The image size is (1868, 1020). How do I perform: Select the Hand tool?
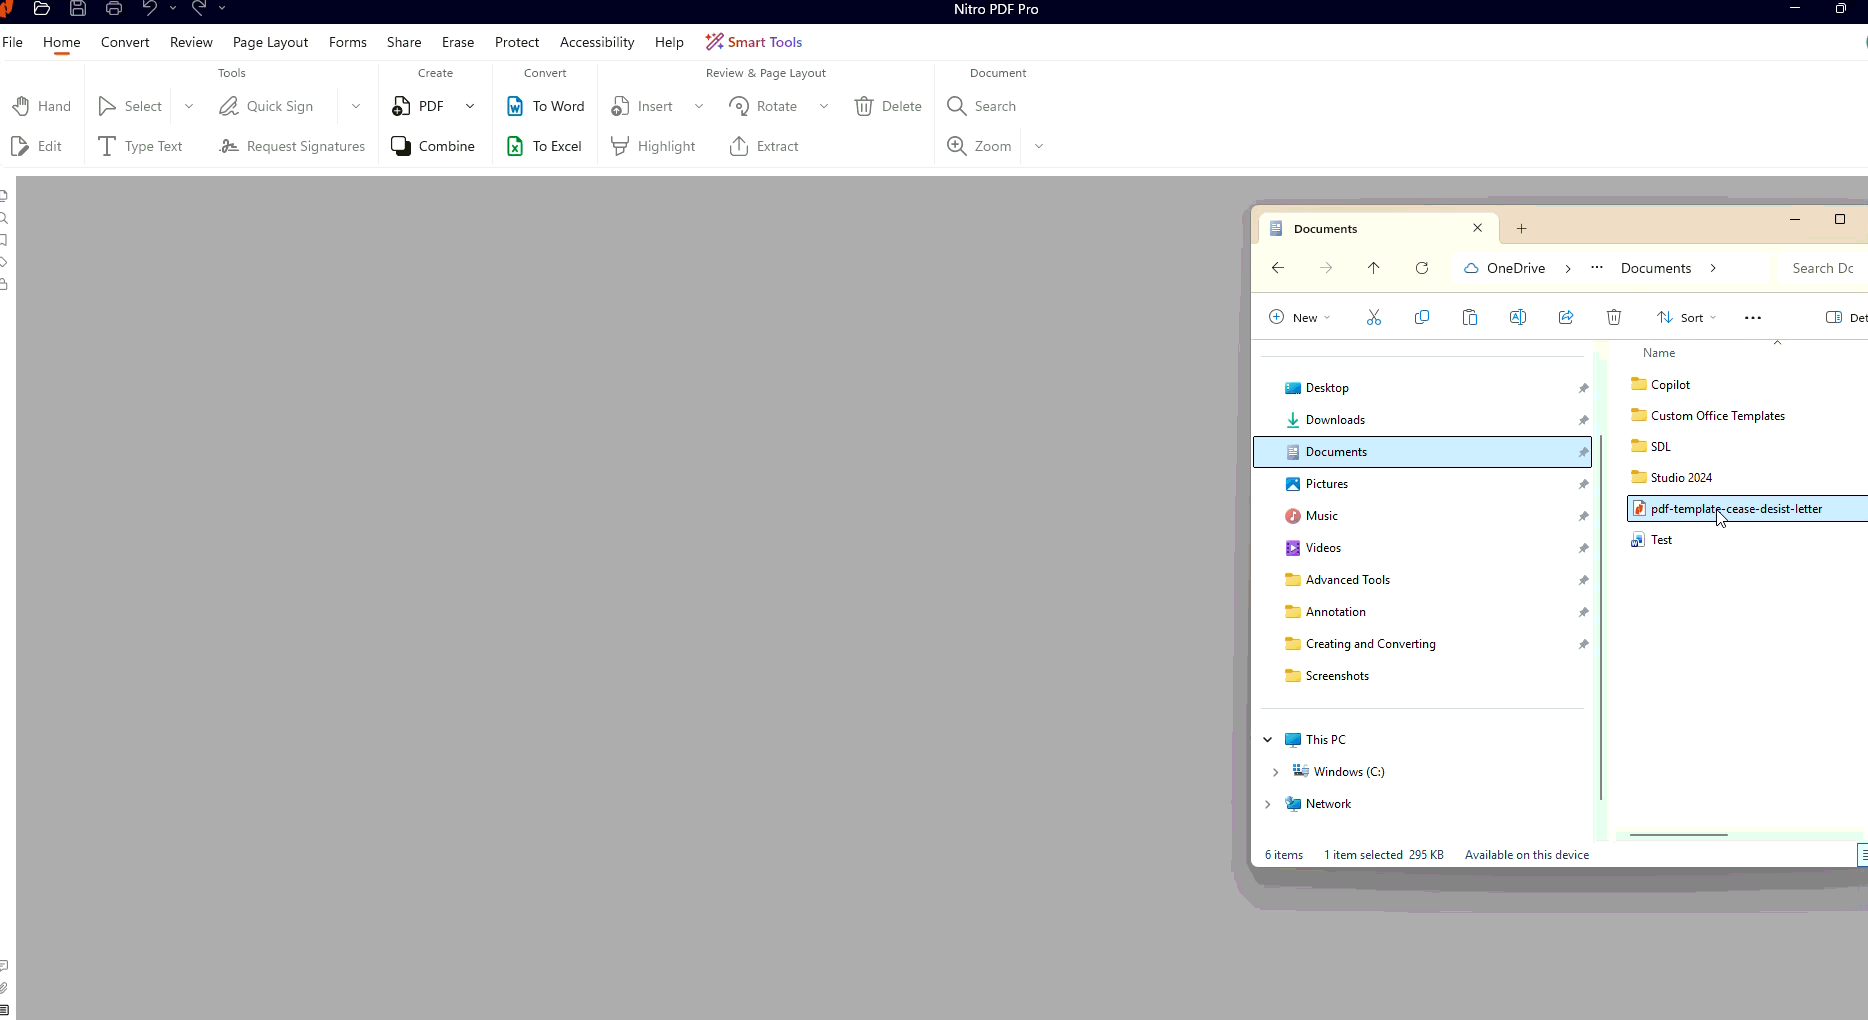point(42,106)
